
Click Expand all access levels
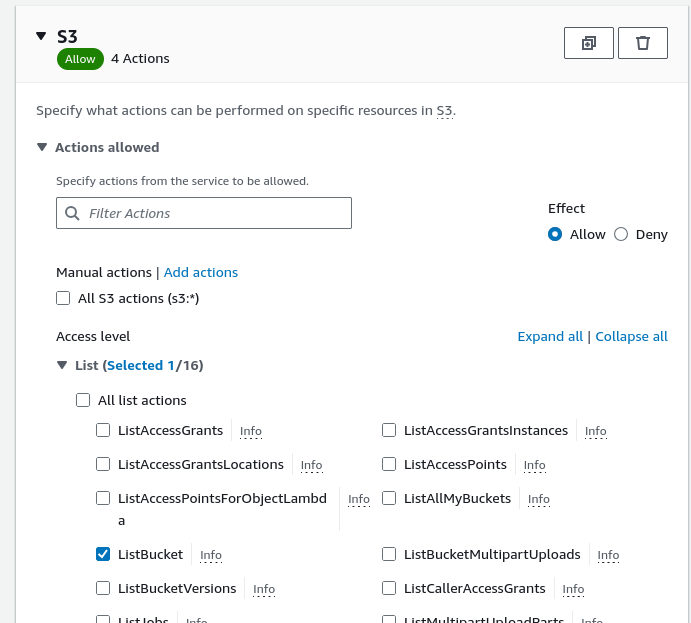[x=550, y=336]
